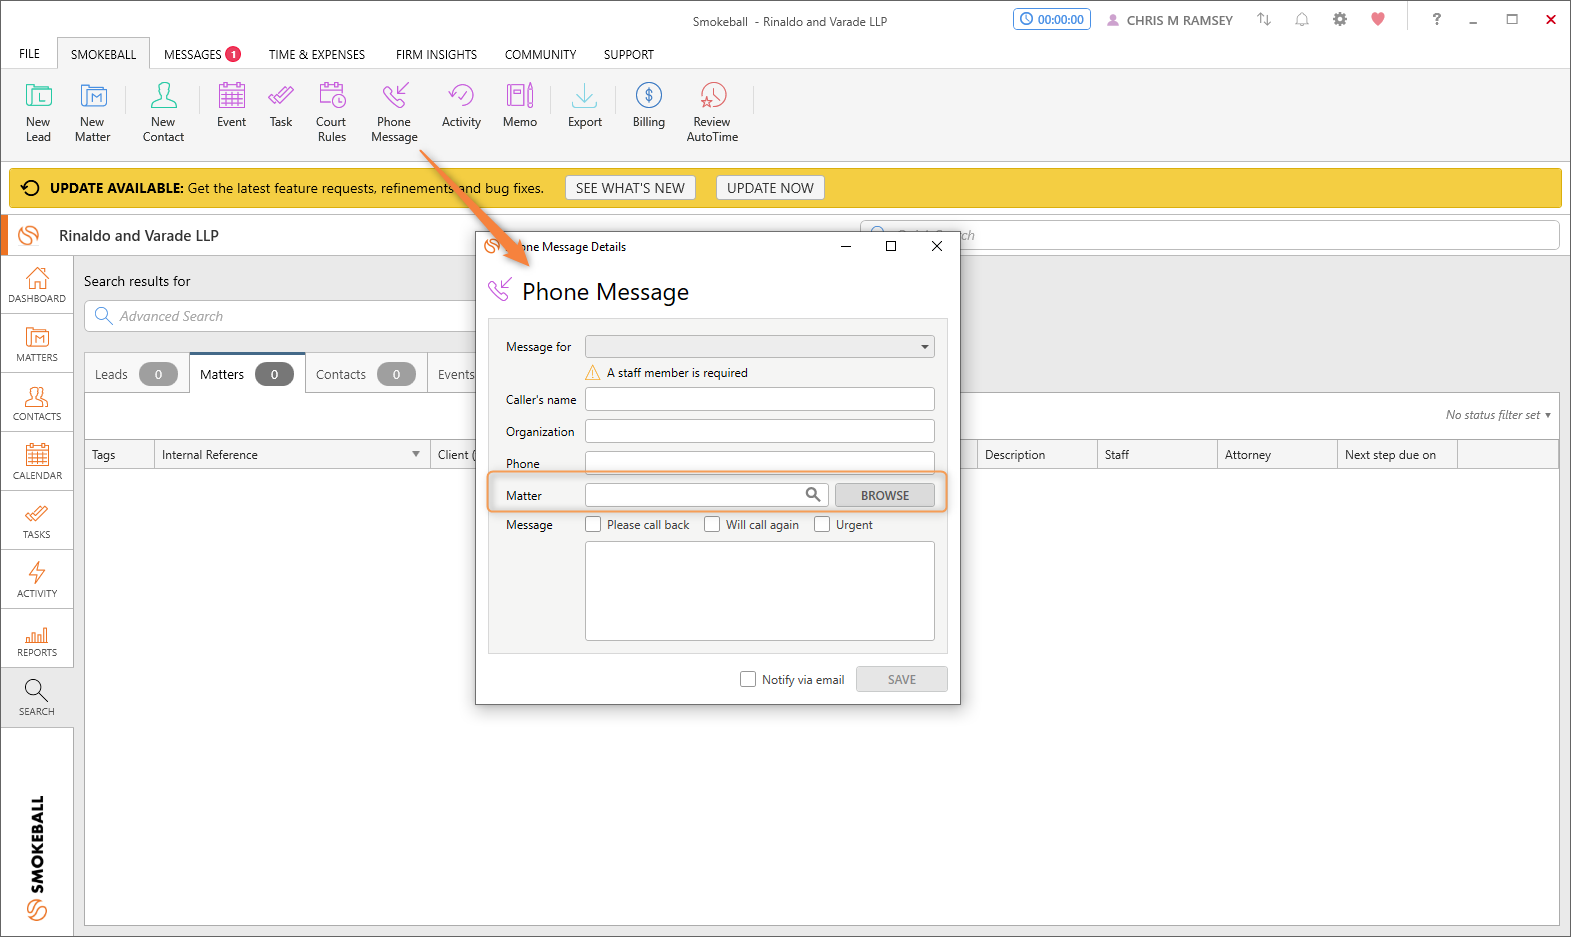
Task: Open Activity in the sidebar
Action: pos(37,580)
